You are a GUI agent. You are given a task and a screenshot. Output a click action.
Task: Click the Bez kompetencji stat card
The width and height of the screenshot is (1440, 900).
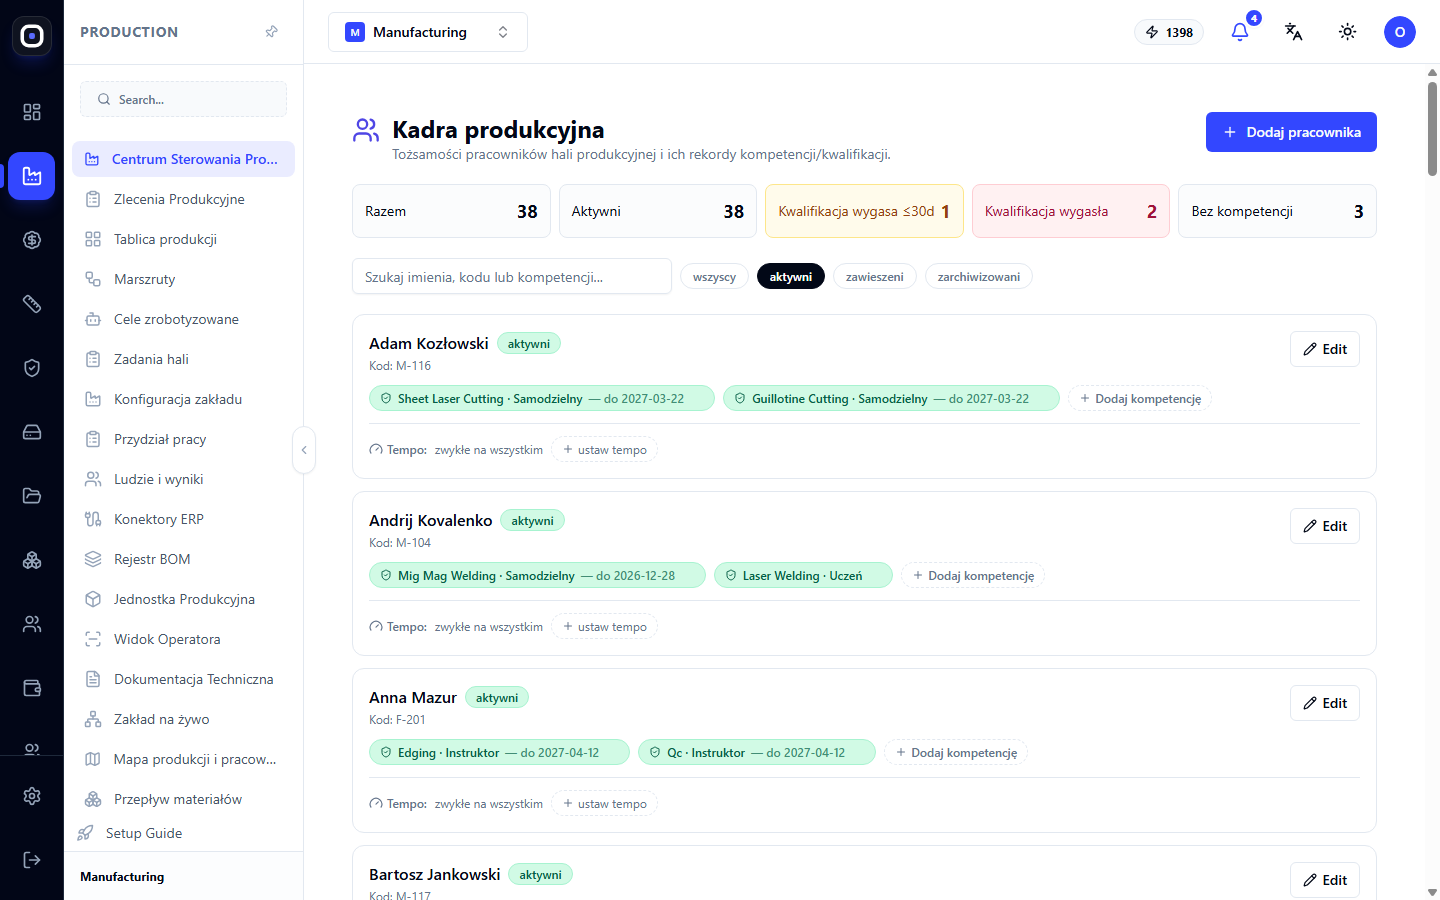pyautogui.click(x=1277, y=211)
